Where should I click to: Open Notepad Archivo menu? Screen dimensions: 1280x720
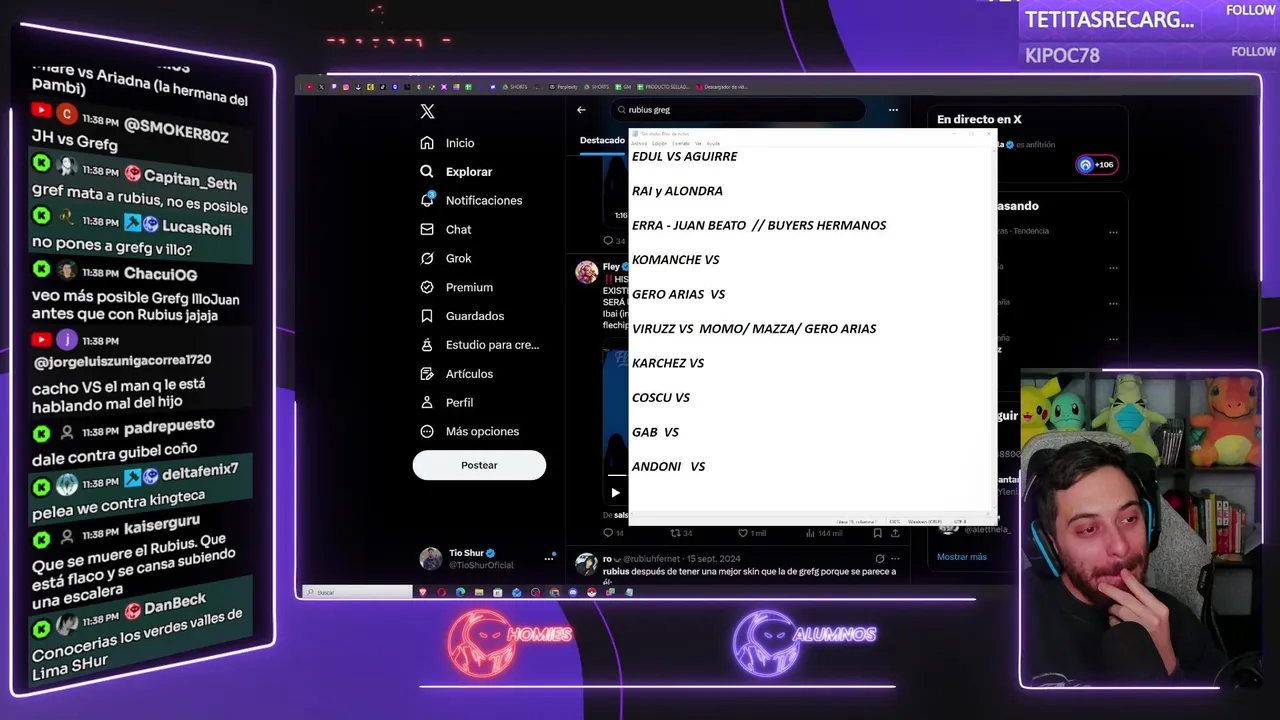pyautogui.click(x=639, y=143)
